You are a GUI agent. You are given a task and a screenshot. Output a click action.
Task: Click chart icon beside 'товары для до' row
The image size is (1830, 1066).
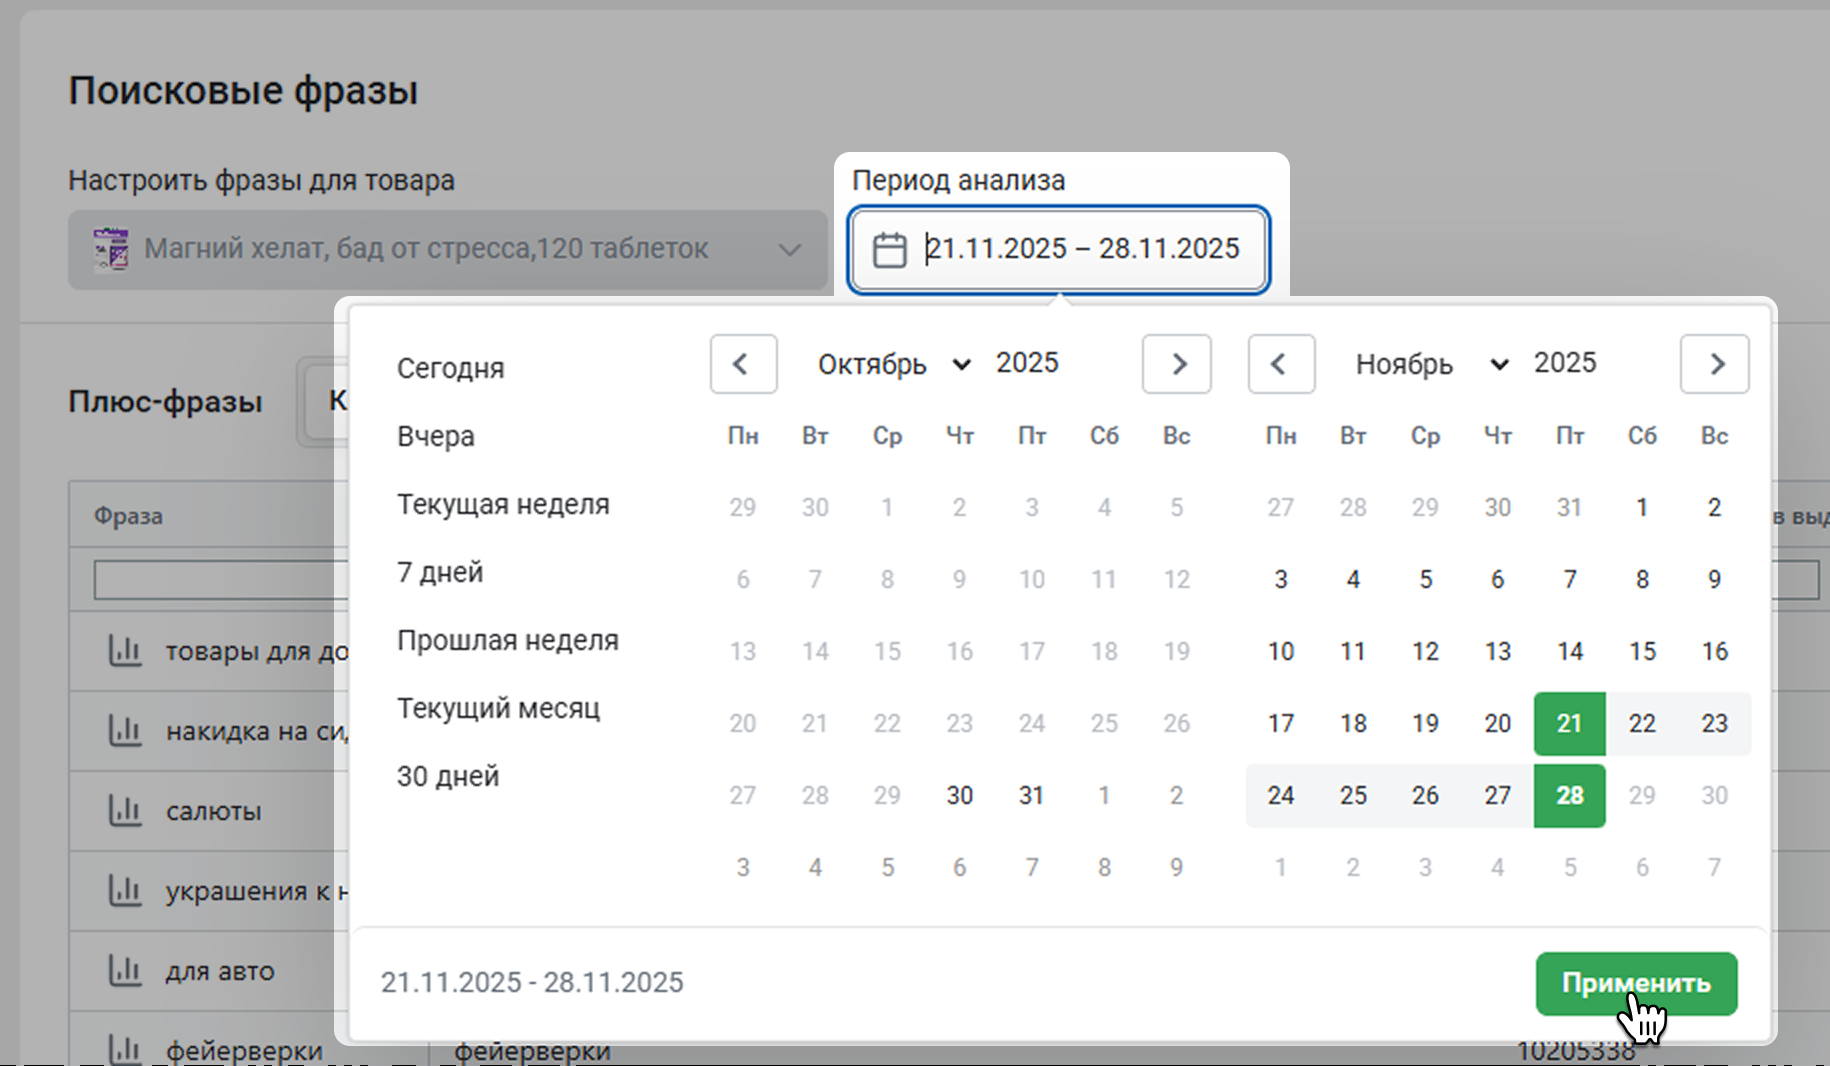pyautogui.click(x=125, y=651)
